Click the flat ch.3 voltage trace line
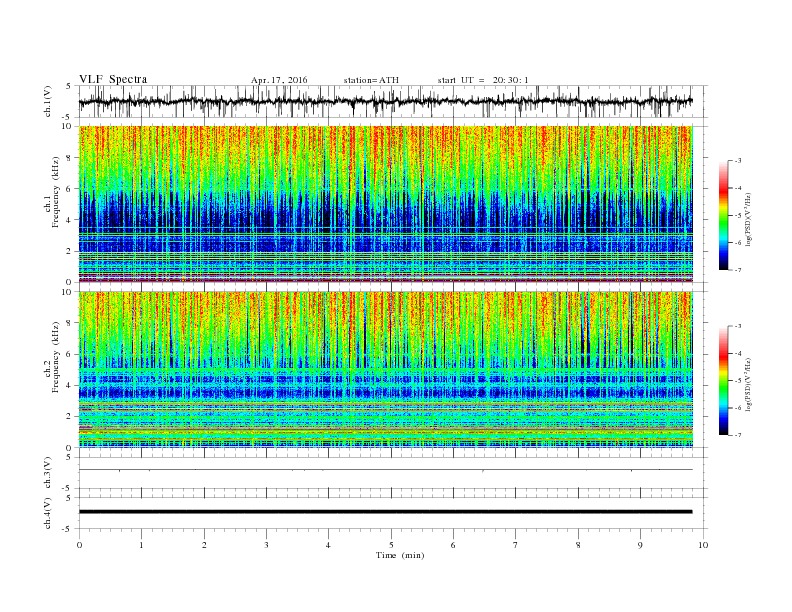The height and width of the screenshot is (612, 792). [386, 470]
